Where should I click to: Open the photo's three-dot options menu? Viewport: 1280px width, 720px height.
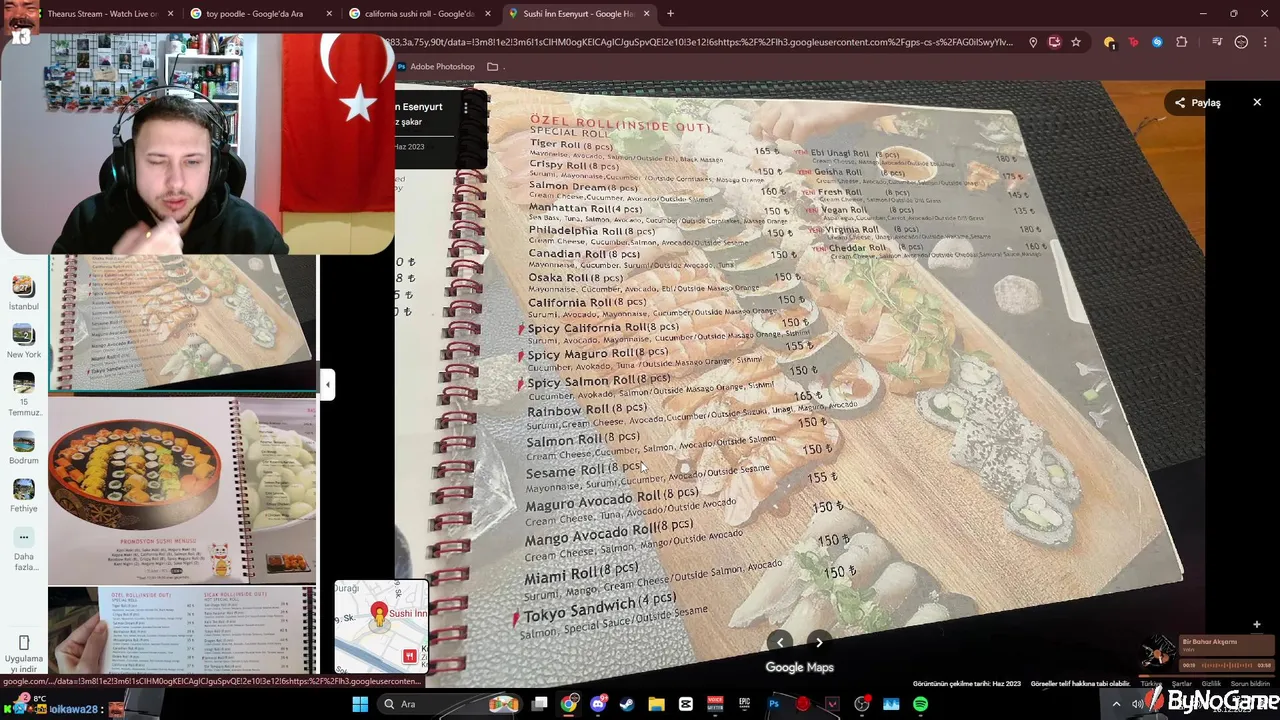(465, 107)
